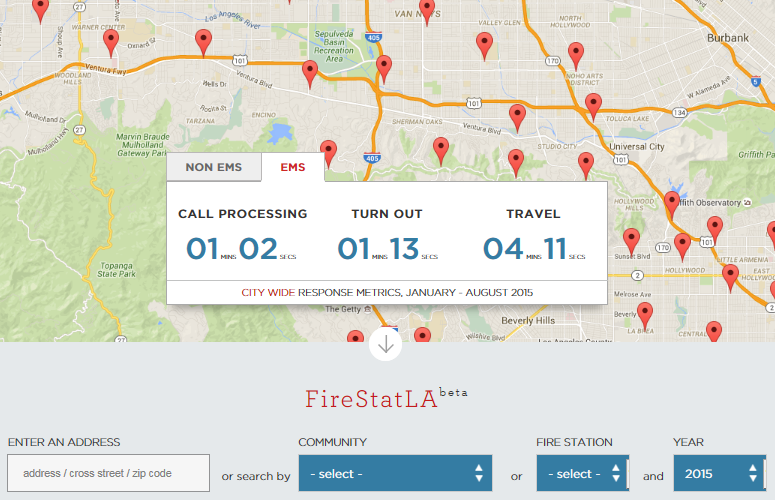
Task: Click the TRAVEL heading
Action: 533,214
